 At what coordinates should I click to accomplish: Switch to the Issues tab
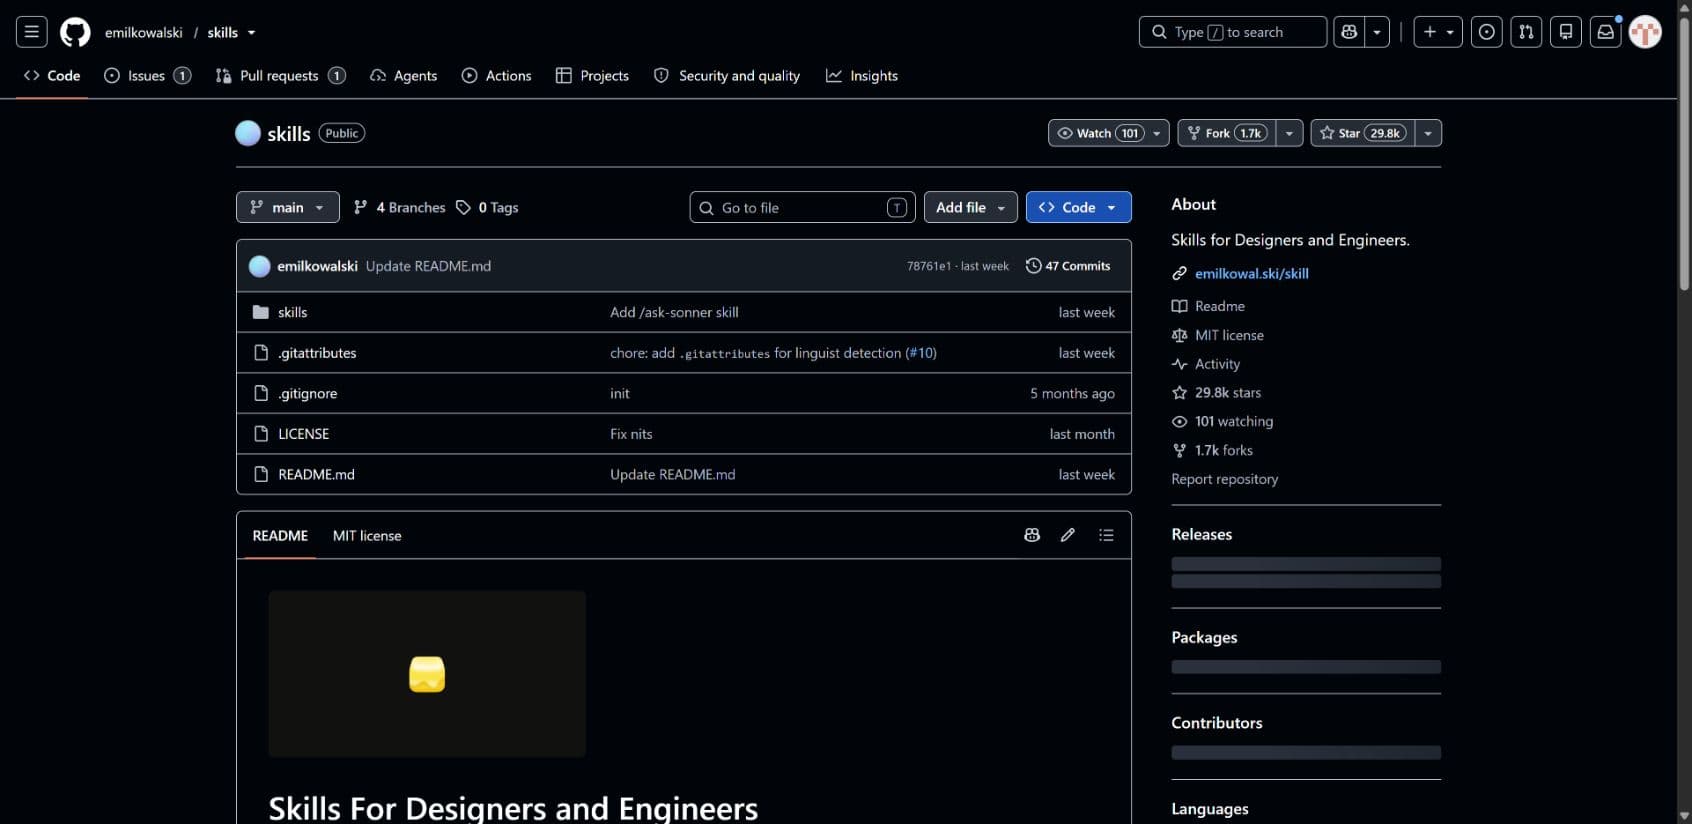(x=148, y=76)
